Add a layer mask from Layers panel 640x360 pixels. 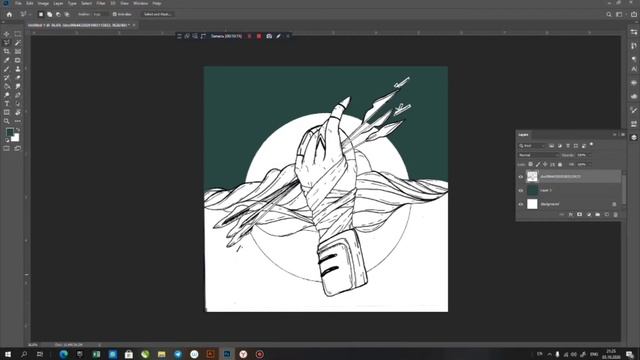coord(579,215)
